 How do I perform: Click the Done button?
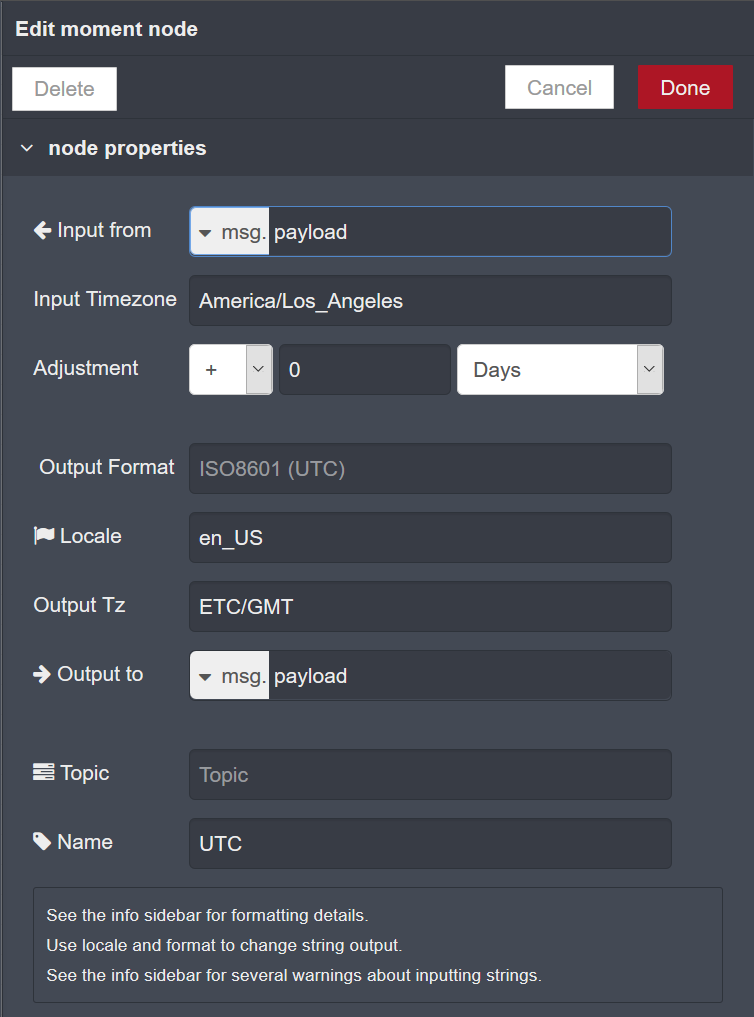point(685,87)
